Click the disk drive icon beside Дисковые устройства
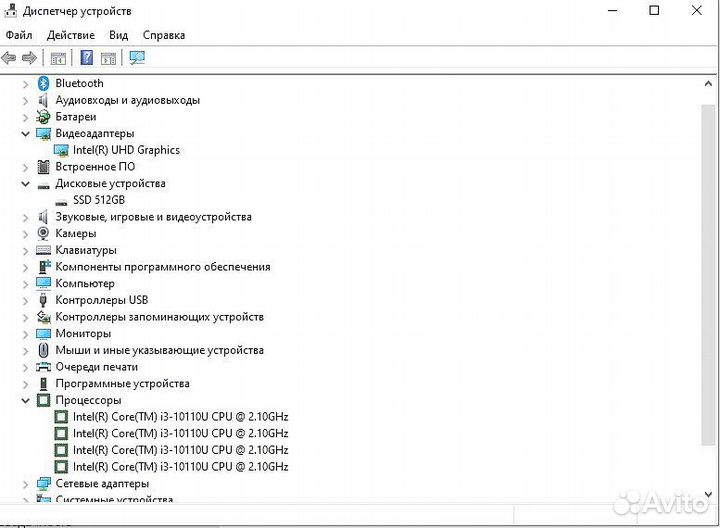The width and height of the screenshot is (720, 528). click(x=44, y=186)
